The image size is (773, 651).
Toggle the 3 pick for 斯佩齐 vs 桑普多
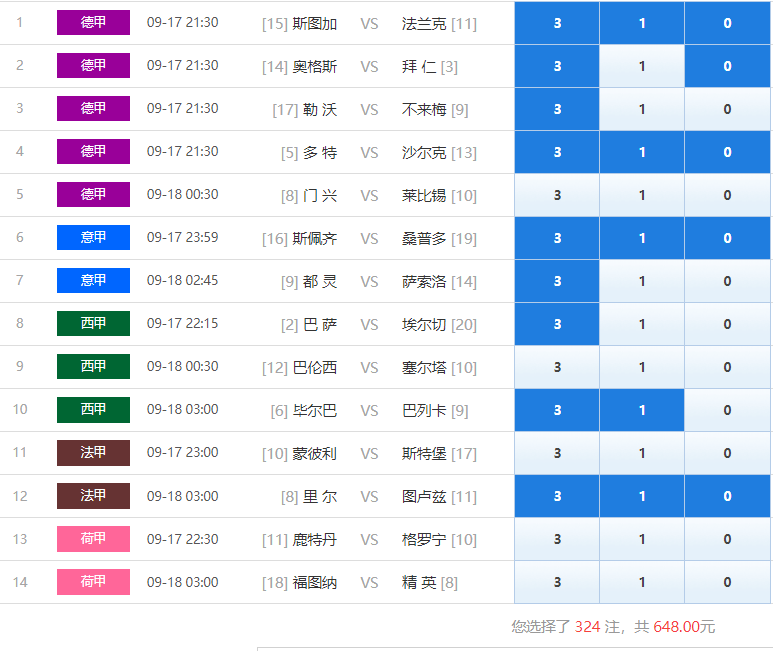click(557, 238)
